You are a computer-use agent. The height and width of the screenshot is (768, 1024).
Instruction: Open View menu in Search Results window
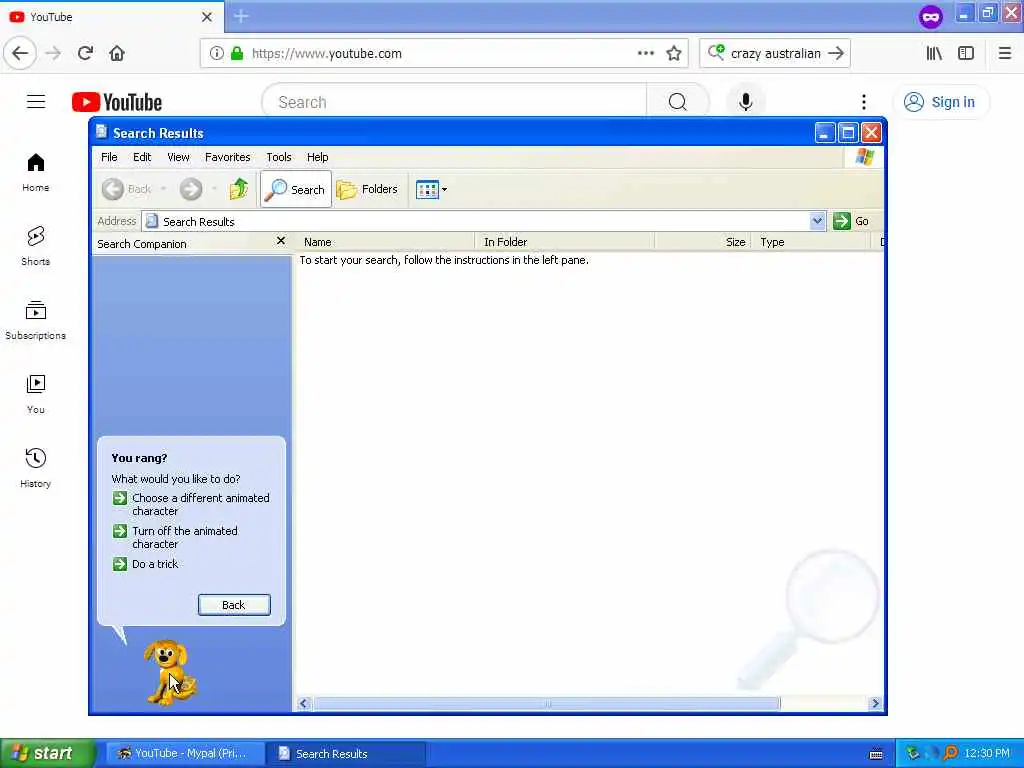point(178,157)
